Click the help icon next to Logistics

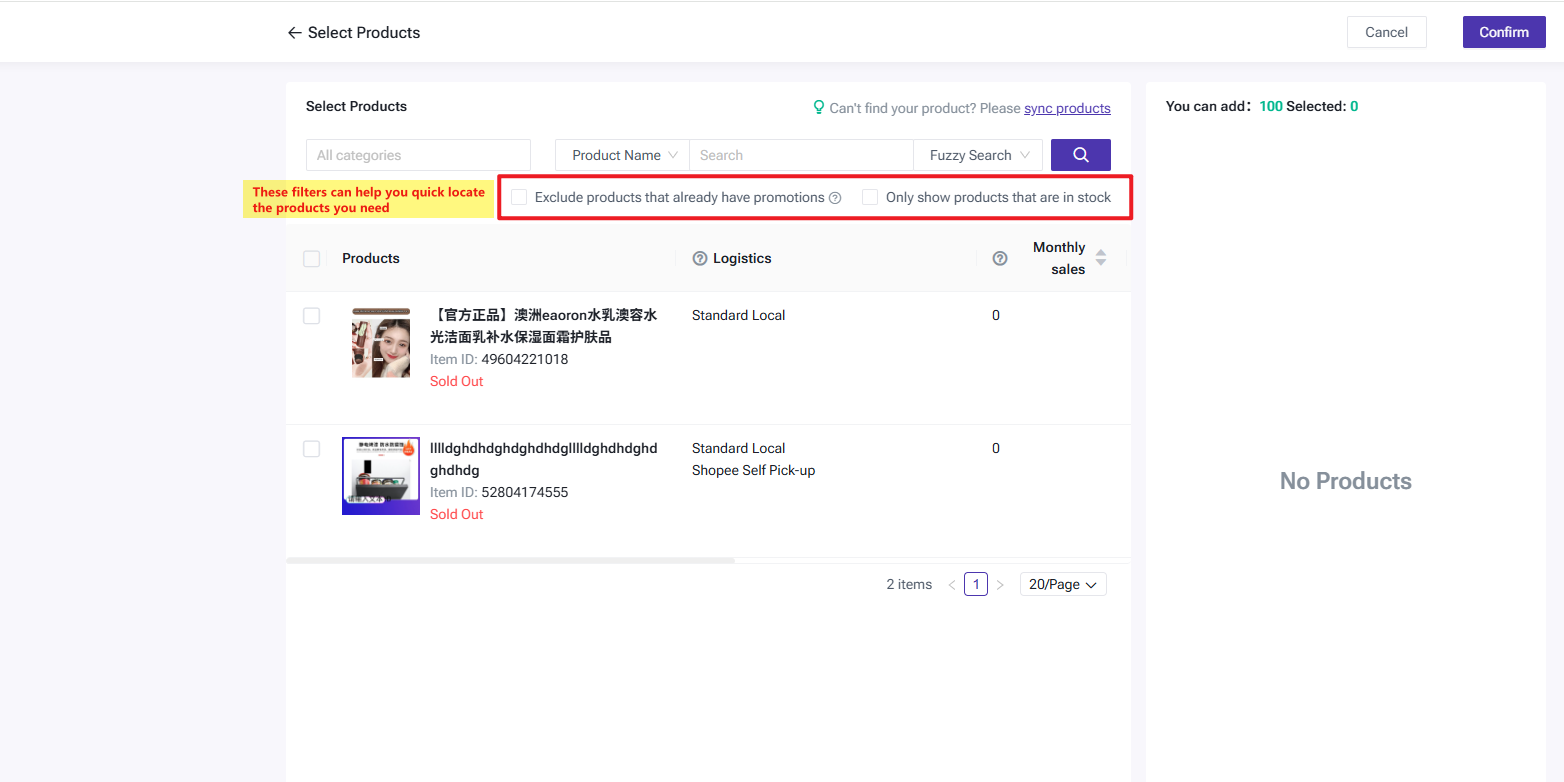point(700,259)
